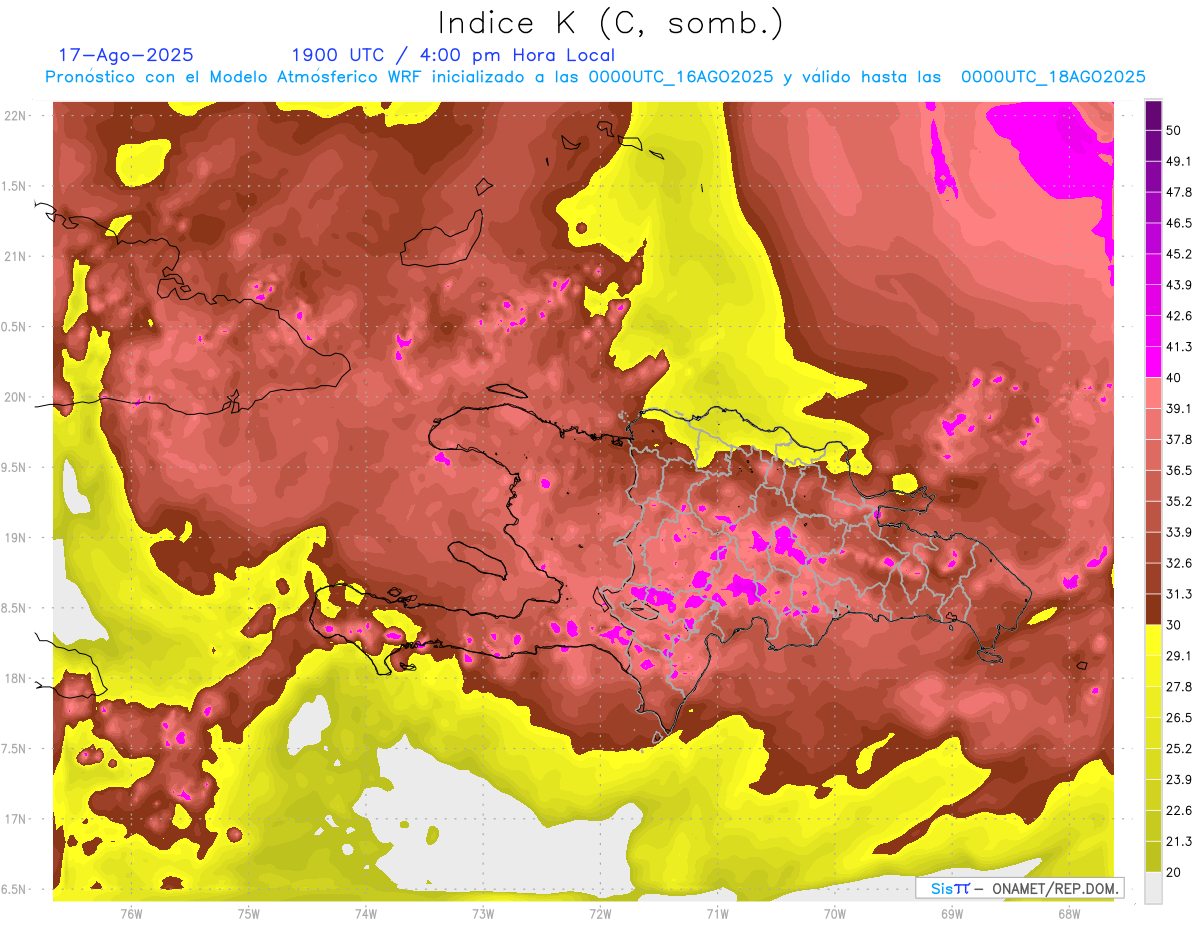
Task: Click the '21N' latitude label
Action: (16, 257)
